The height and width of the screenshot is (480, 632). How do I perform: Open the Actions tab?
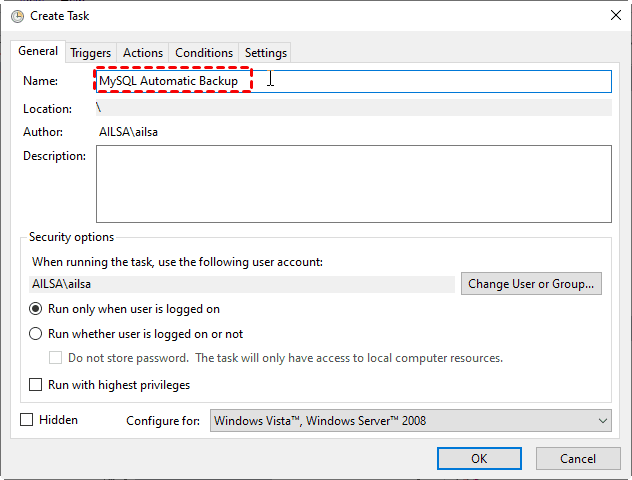pyautogui.click(x=143, y=53)
